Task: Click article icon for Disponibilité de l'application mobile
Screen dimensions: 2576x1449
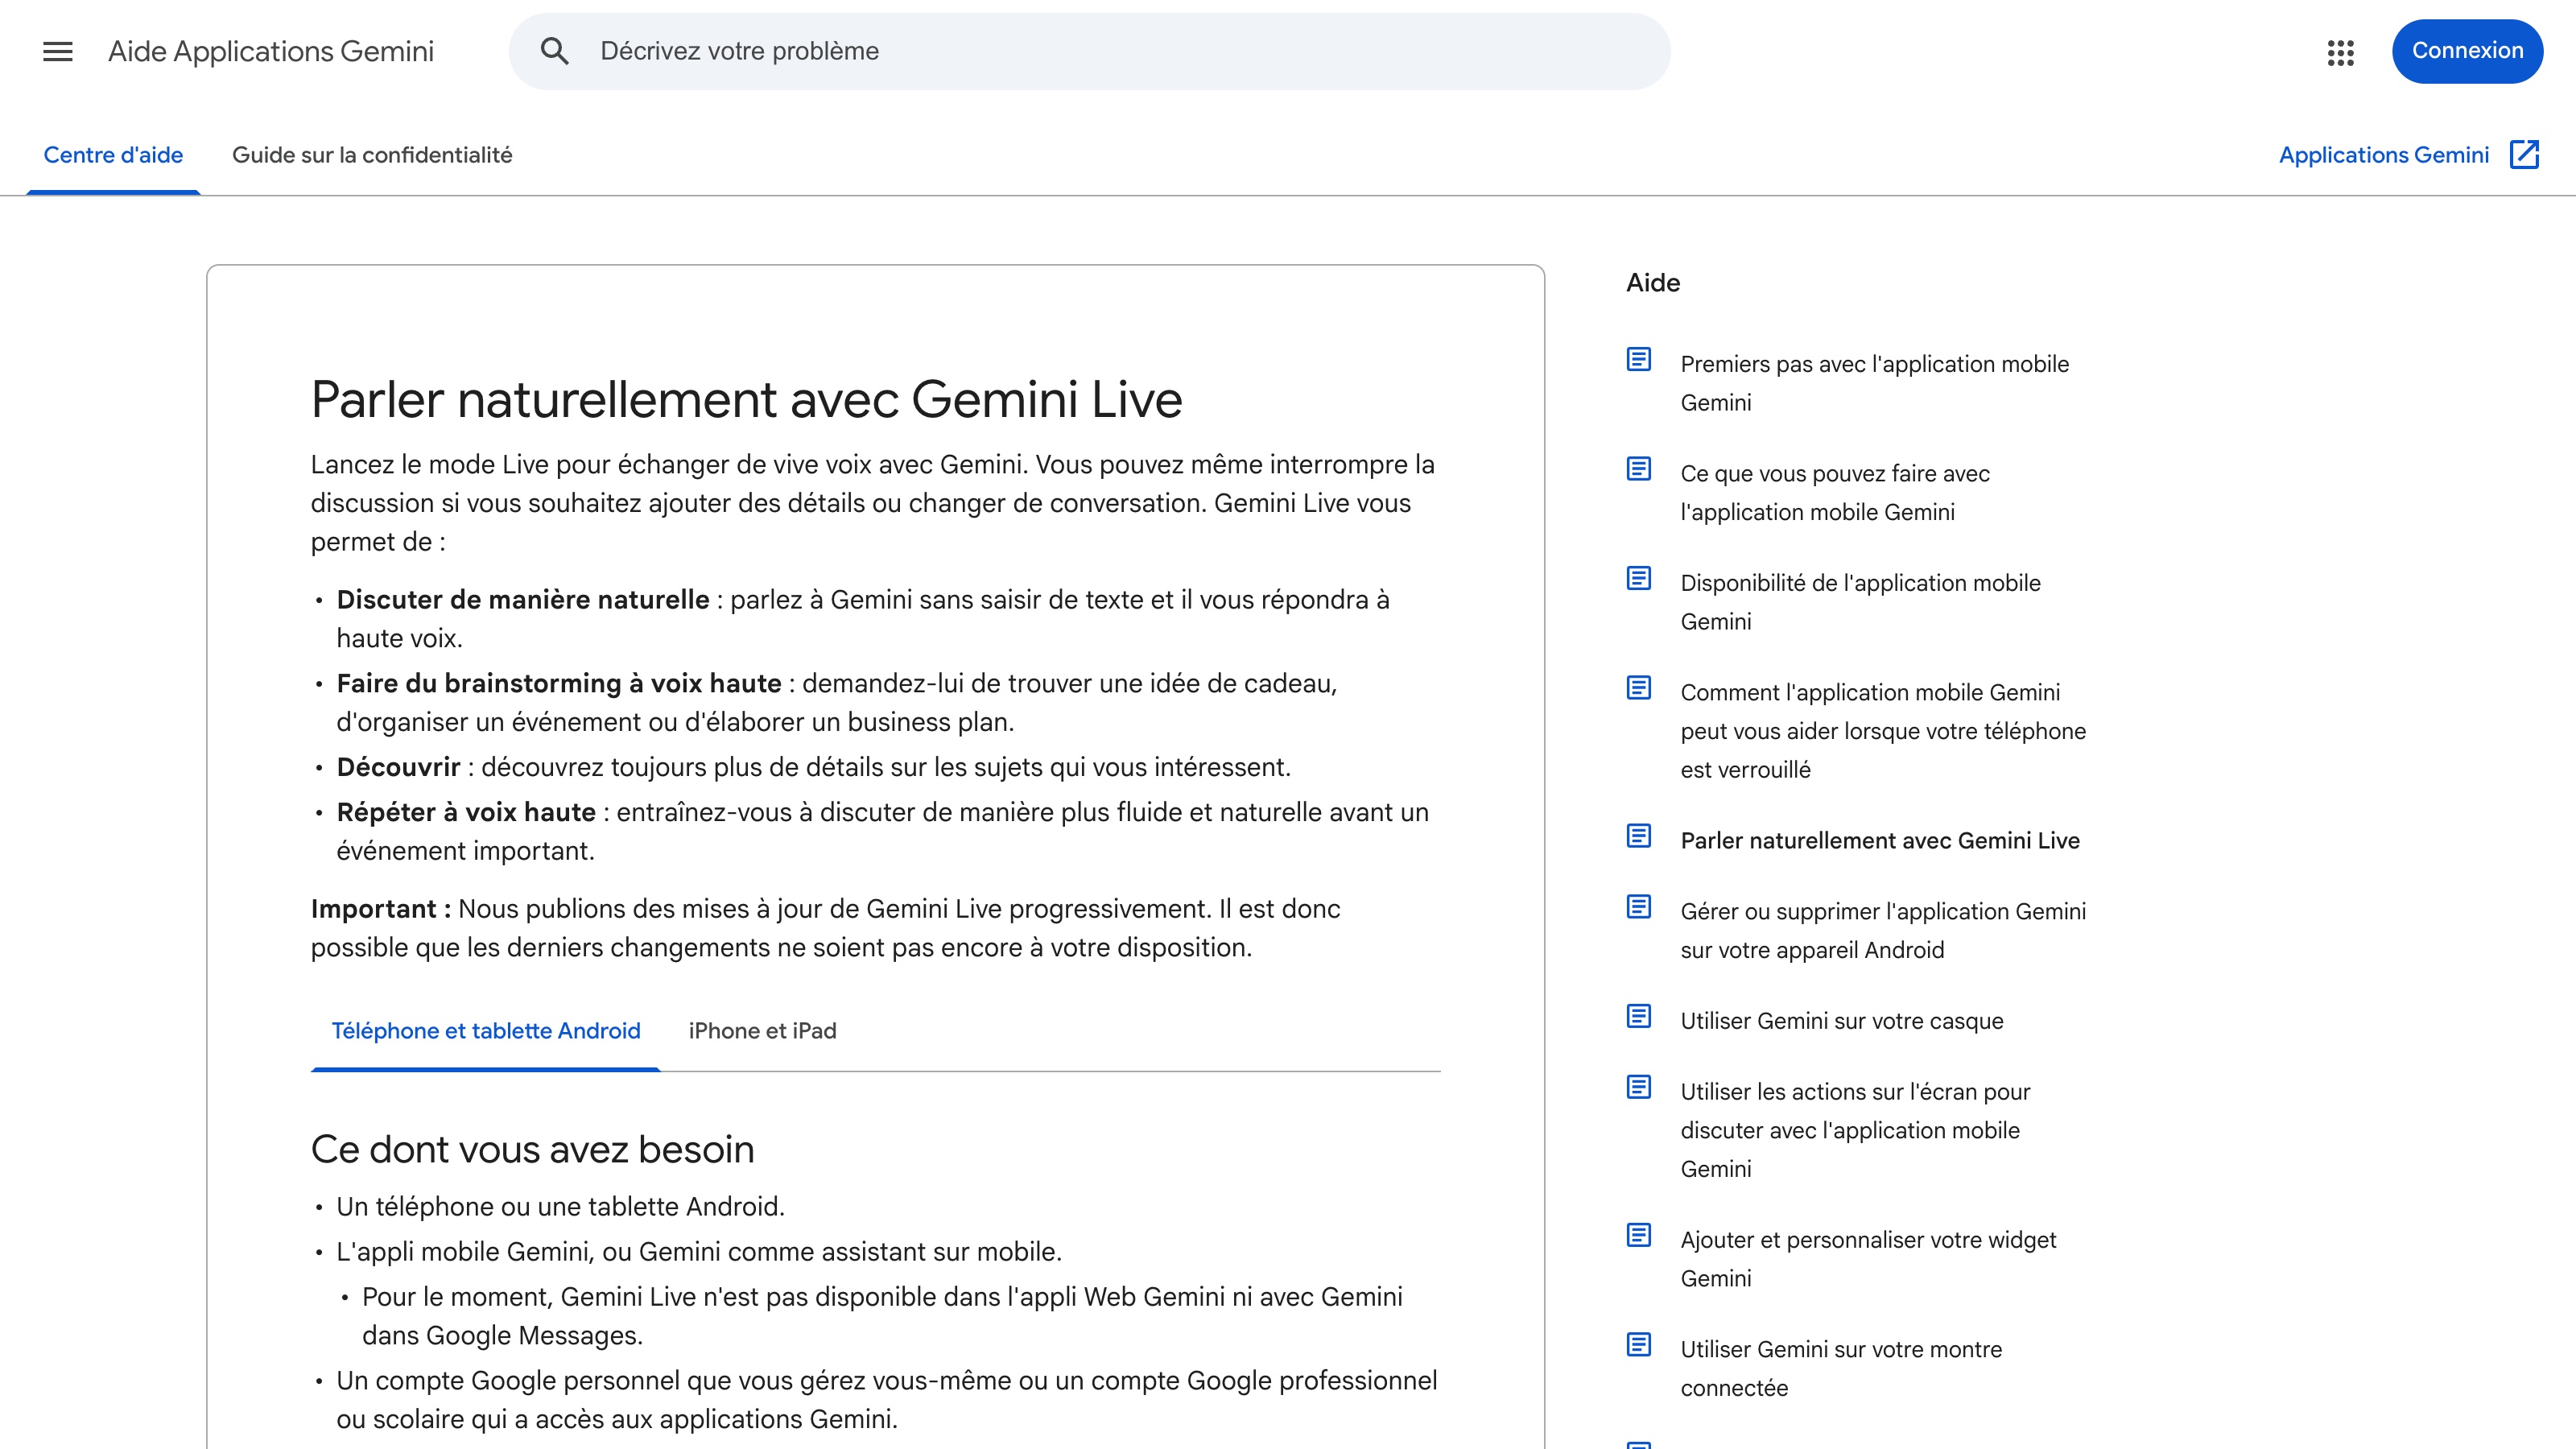Action: tap(1638, 578)
